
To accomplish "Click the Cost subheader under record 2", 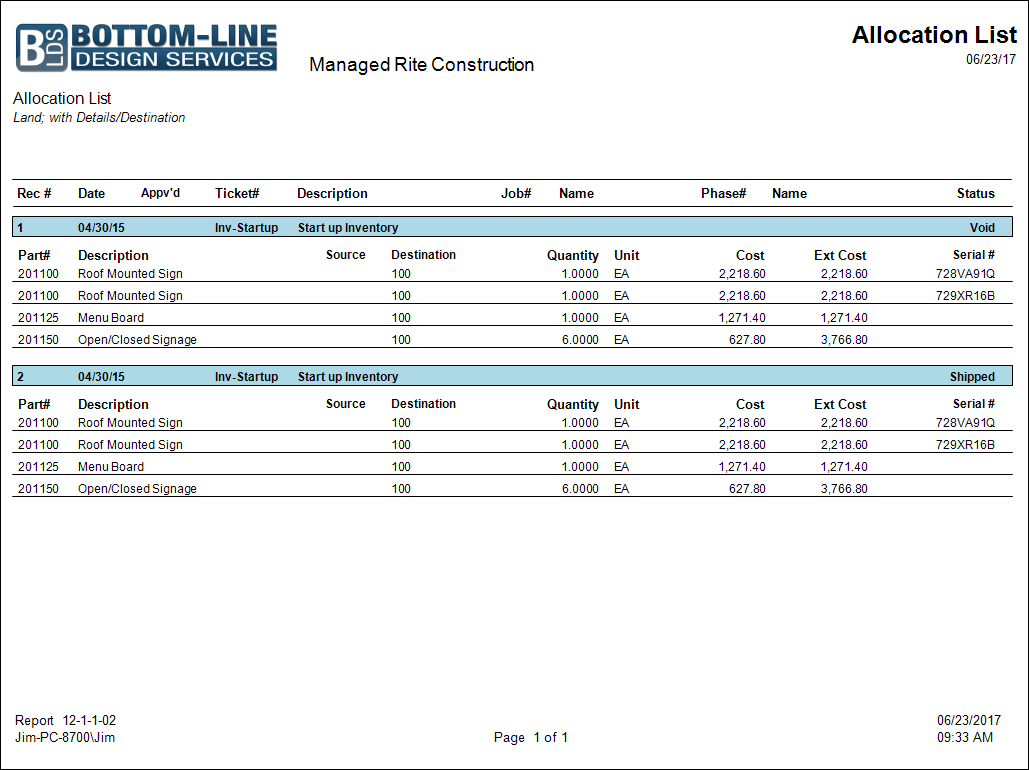I will [x=749, y=404].
